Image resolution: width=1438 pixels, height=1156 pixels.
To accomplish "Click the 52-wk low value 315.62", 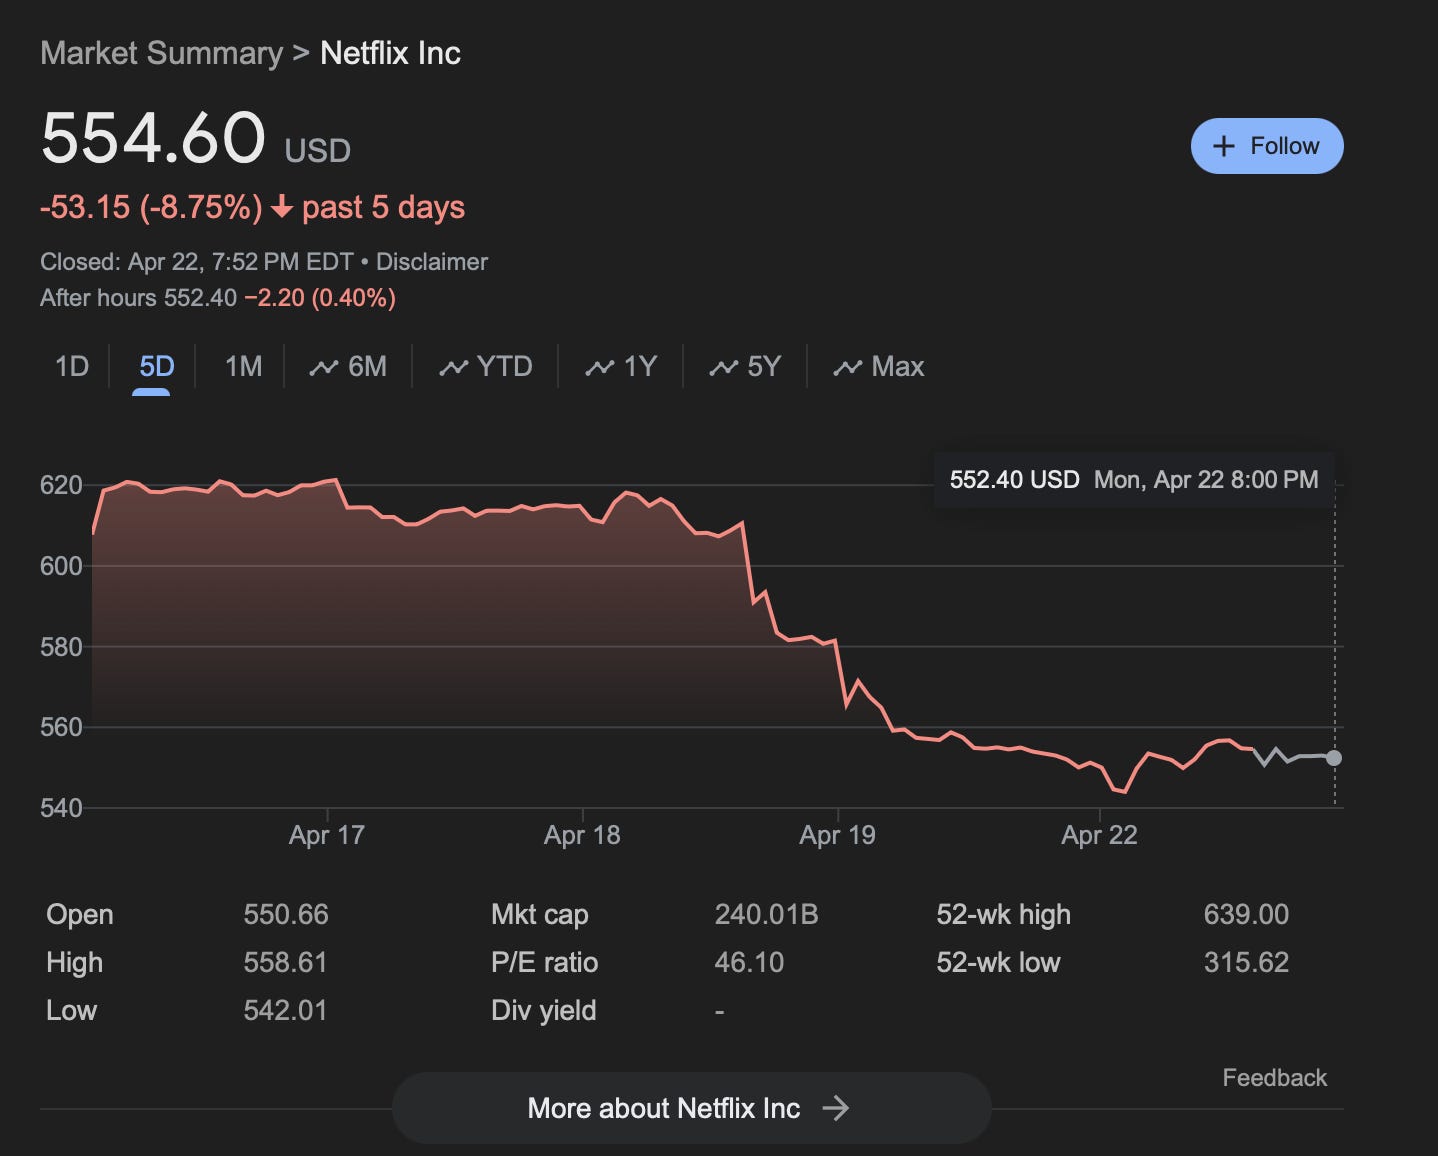I will pos(1246,962).
